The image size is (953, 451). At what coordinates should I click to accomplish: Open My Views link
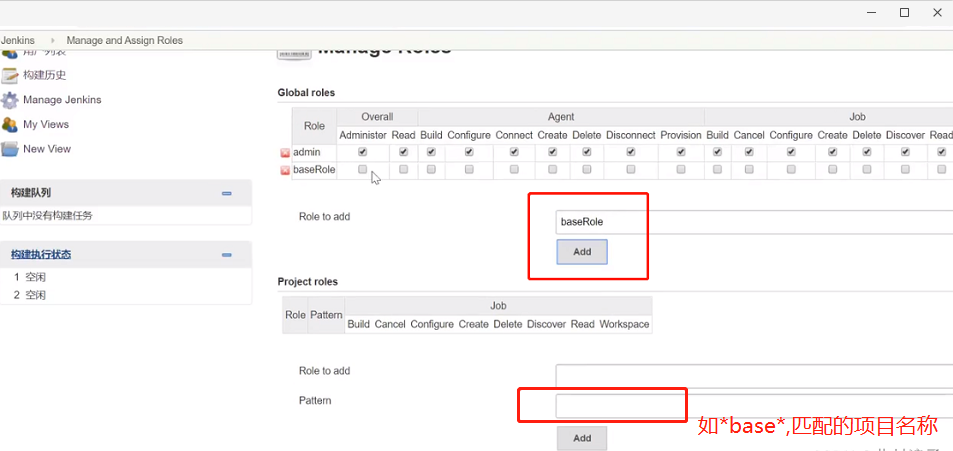click(x=46, y=124)
